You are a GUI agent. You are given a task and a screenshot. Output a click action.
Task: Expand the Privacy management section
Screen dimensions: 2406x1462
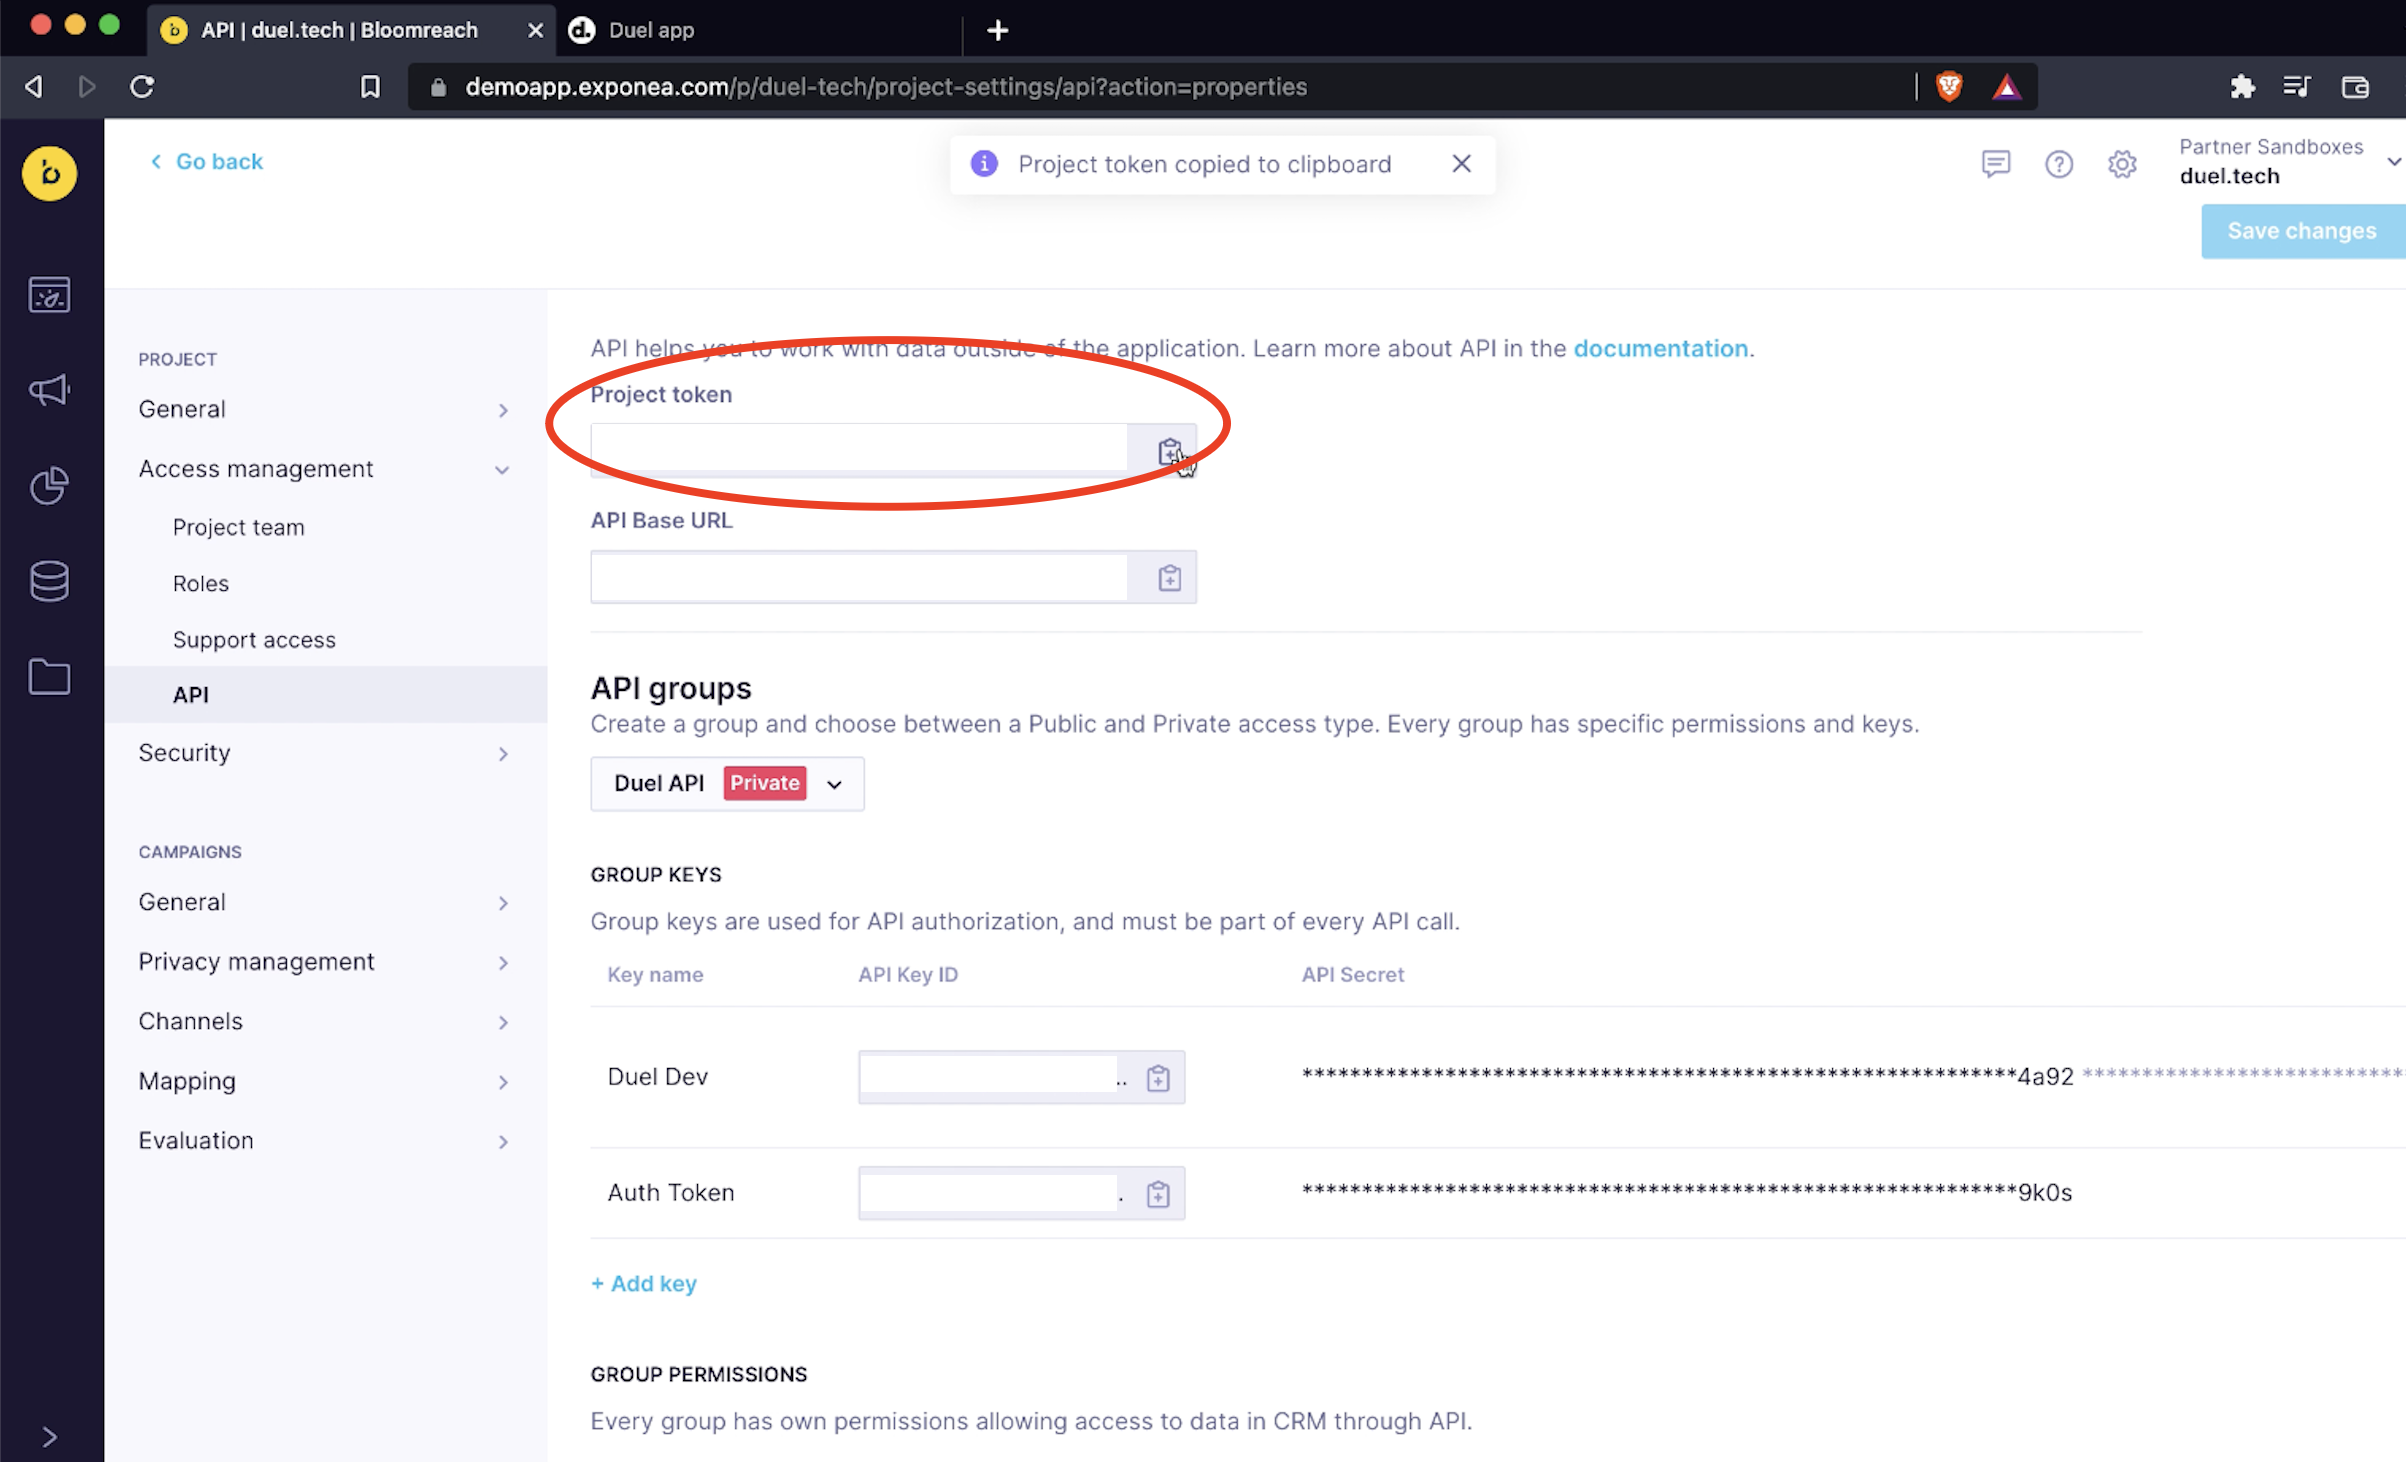324,962
